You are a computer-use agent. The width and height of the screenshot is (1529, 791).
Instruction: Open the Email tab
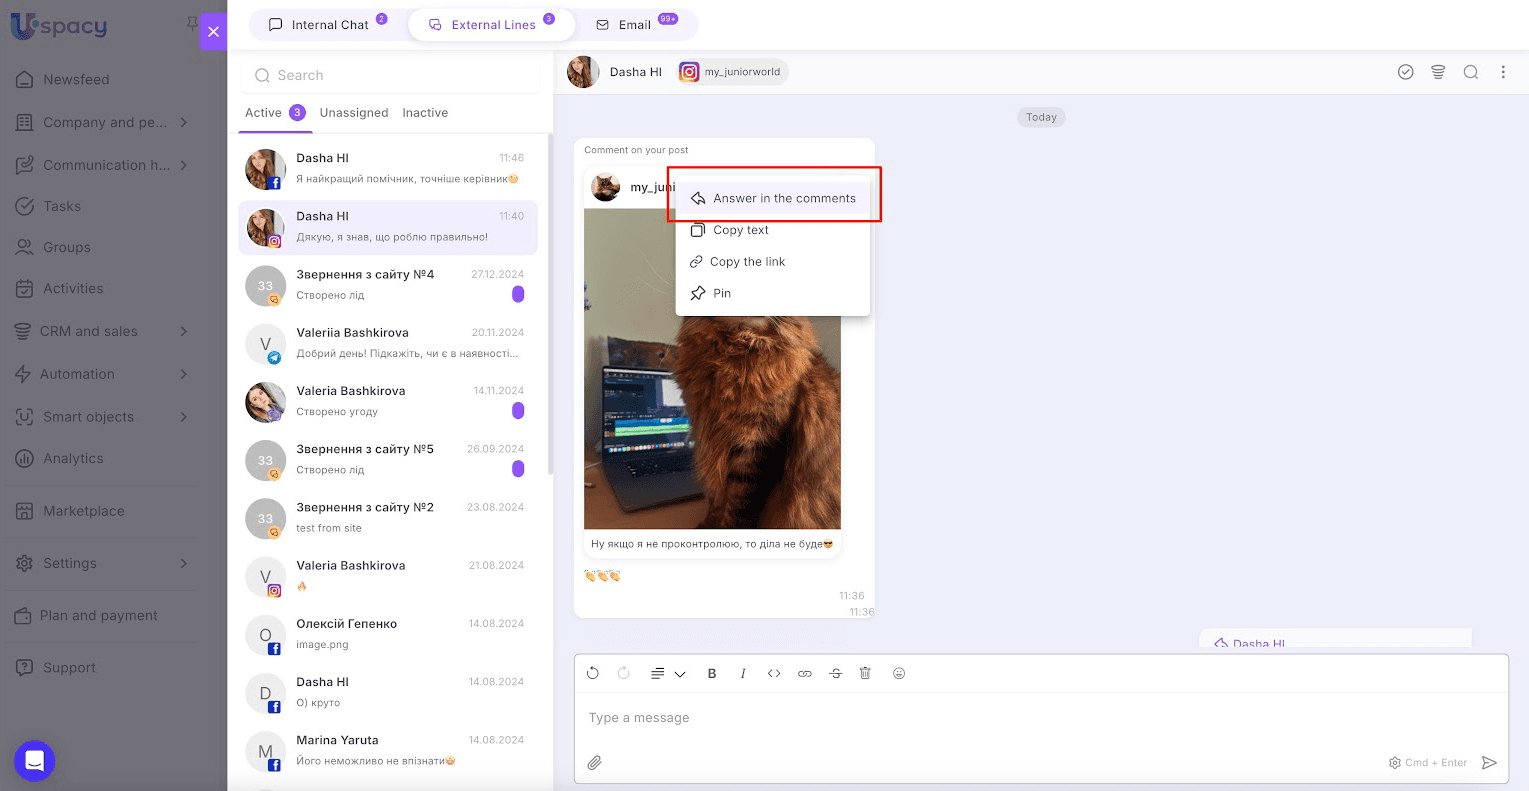point(634,25)
